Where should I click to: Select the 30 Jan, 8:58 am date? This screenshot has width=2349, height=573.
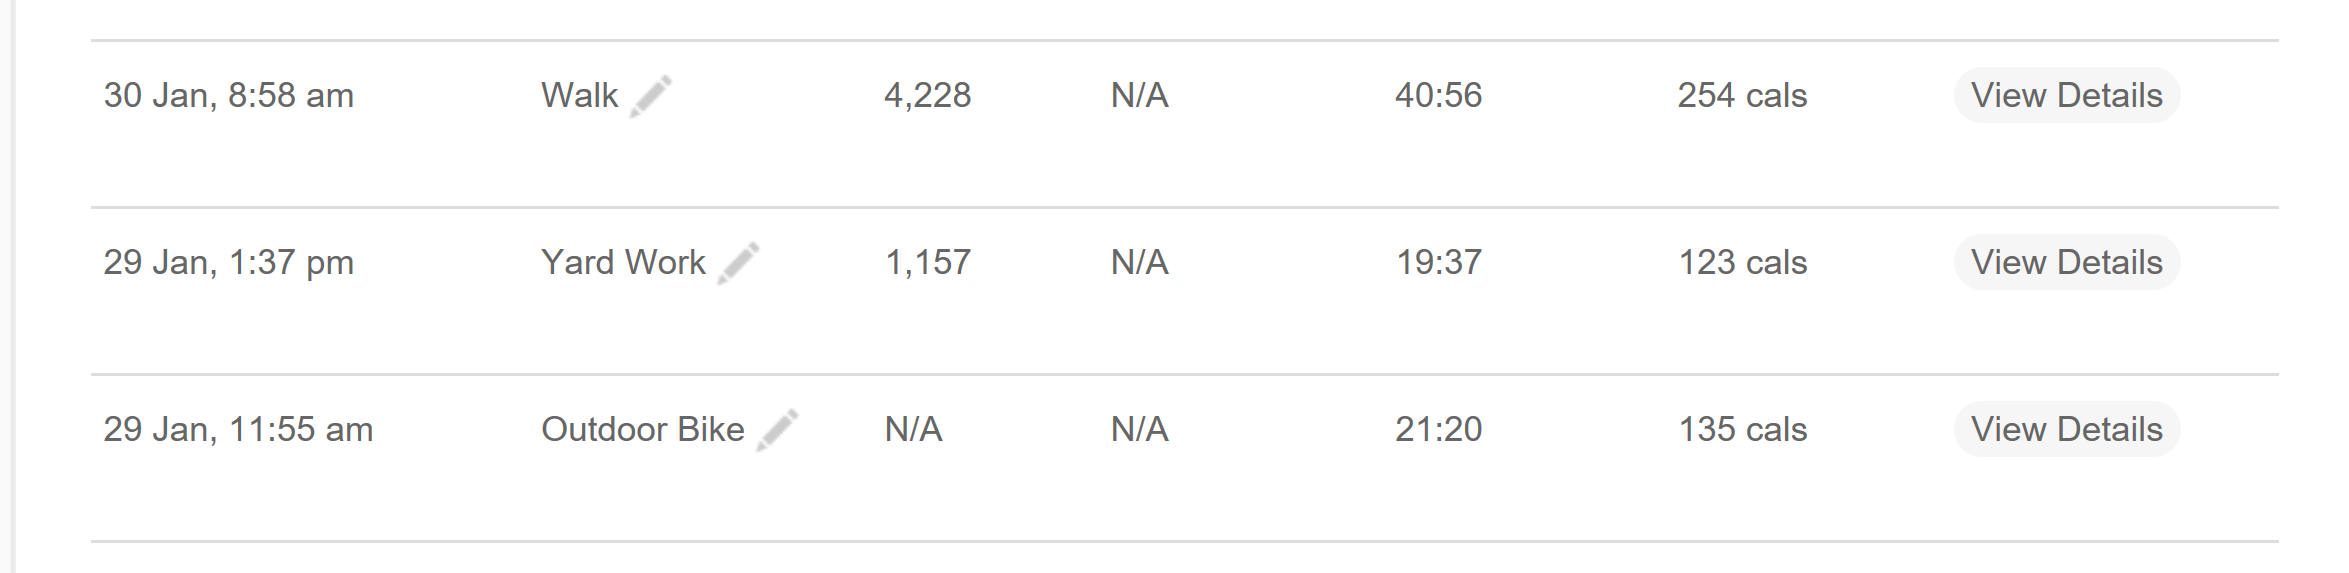(x=229, y=95)
